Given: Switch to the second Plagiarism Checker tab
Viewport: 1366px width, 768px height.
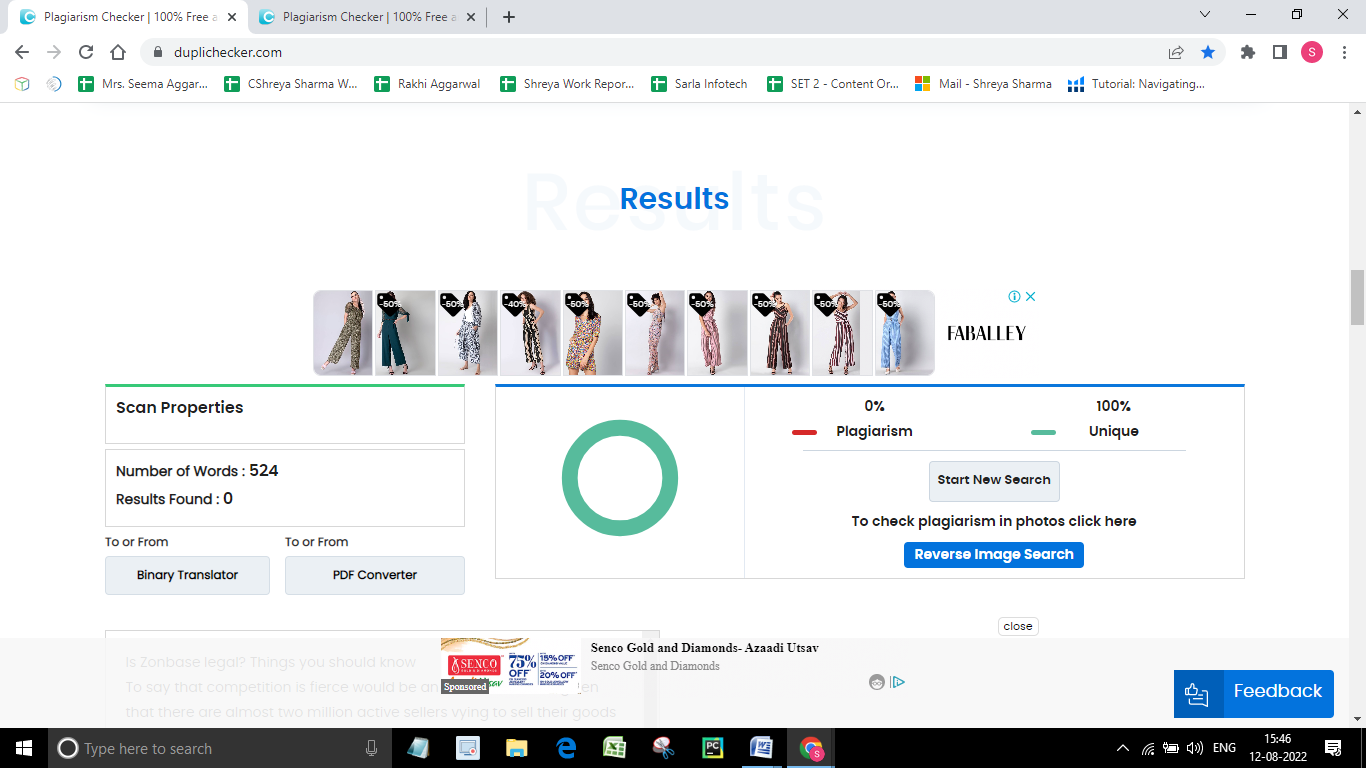Looking at the screenshot, I should click(367, 17).
